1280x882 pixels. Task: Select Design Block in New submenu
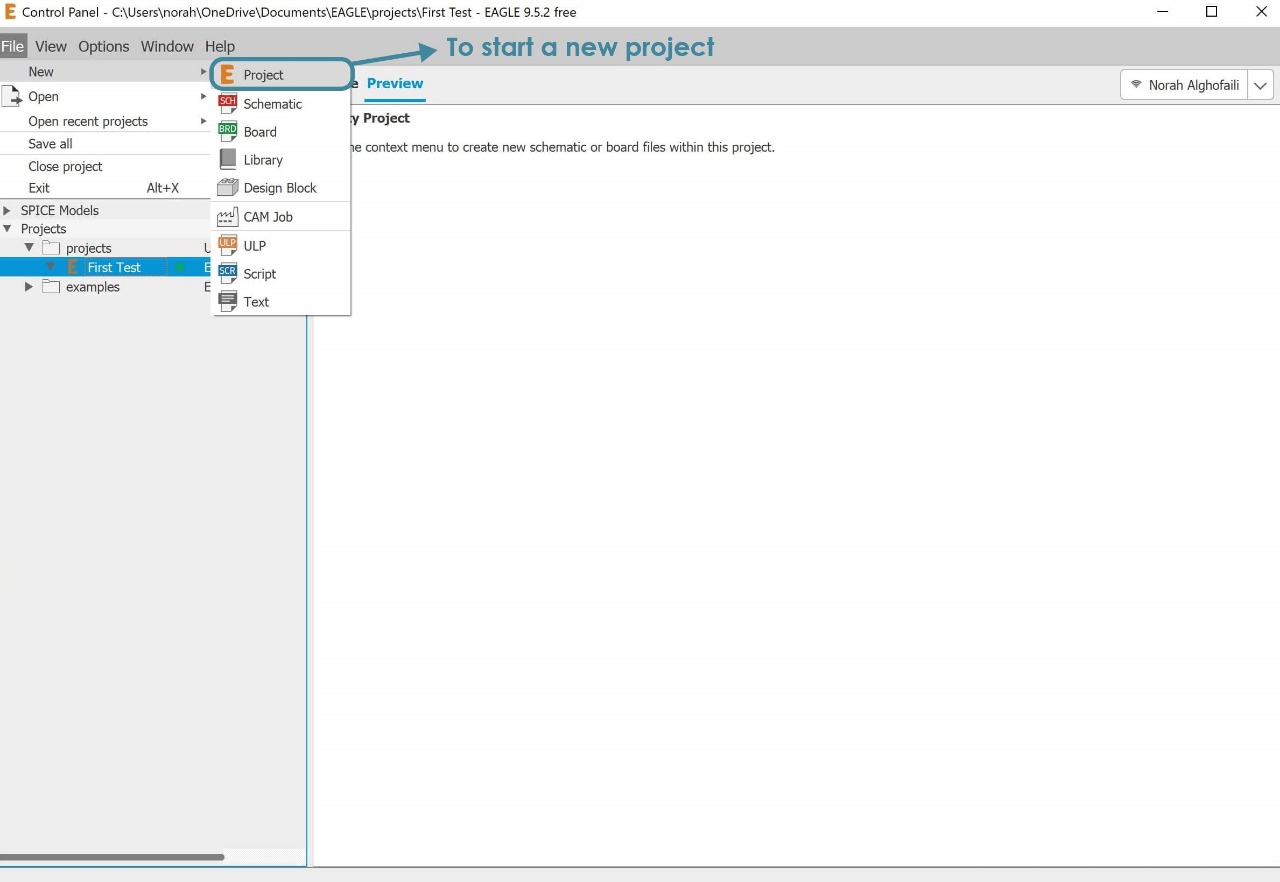281,188
